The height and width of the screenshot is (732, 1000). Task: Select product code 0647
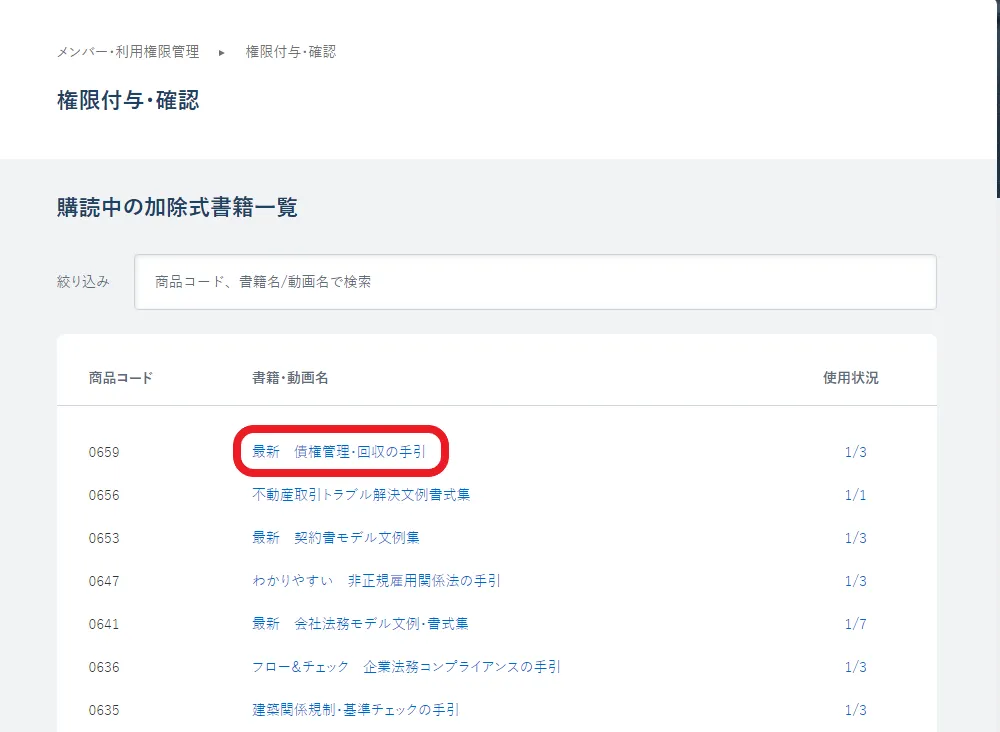pos(104,581)
